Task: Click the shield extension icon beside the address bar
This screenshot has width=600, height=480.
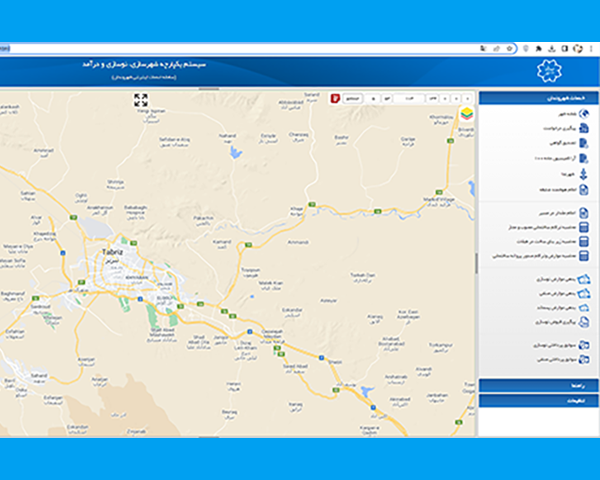Action: (x=526, y=49)
